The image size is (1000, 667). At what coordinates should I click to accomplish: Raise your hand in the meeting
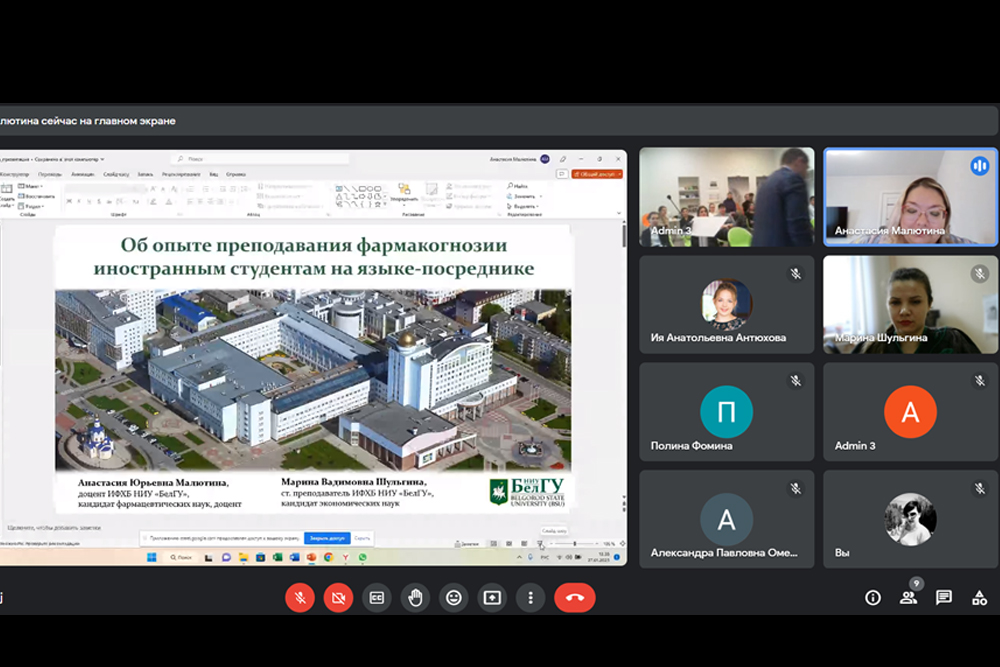(415, 598)
